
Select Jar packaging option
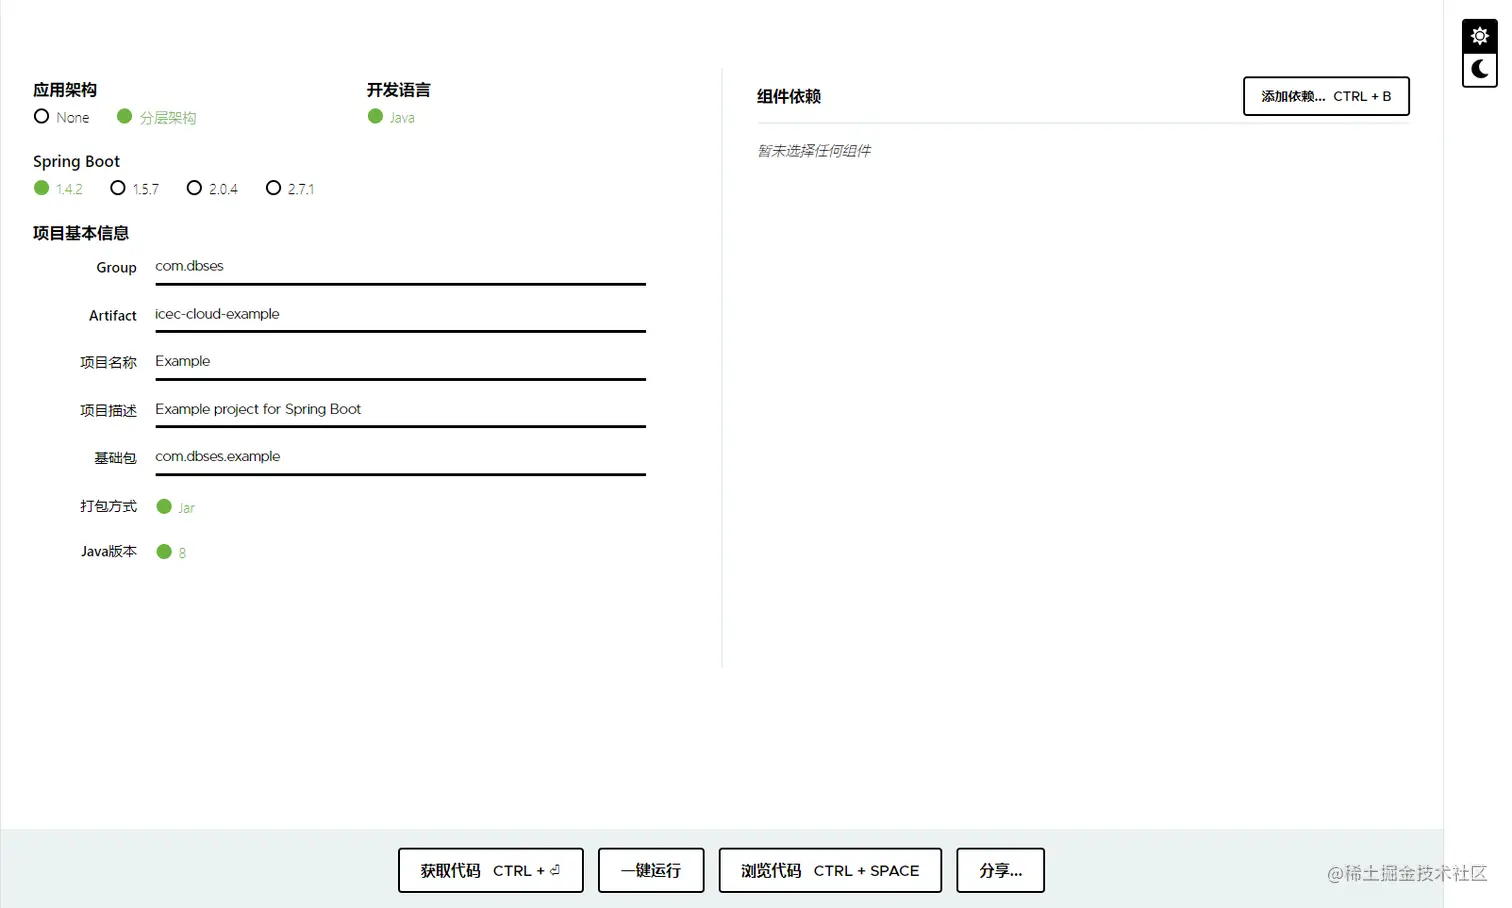[x=176, y=507]
